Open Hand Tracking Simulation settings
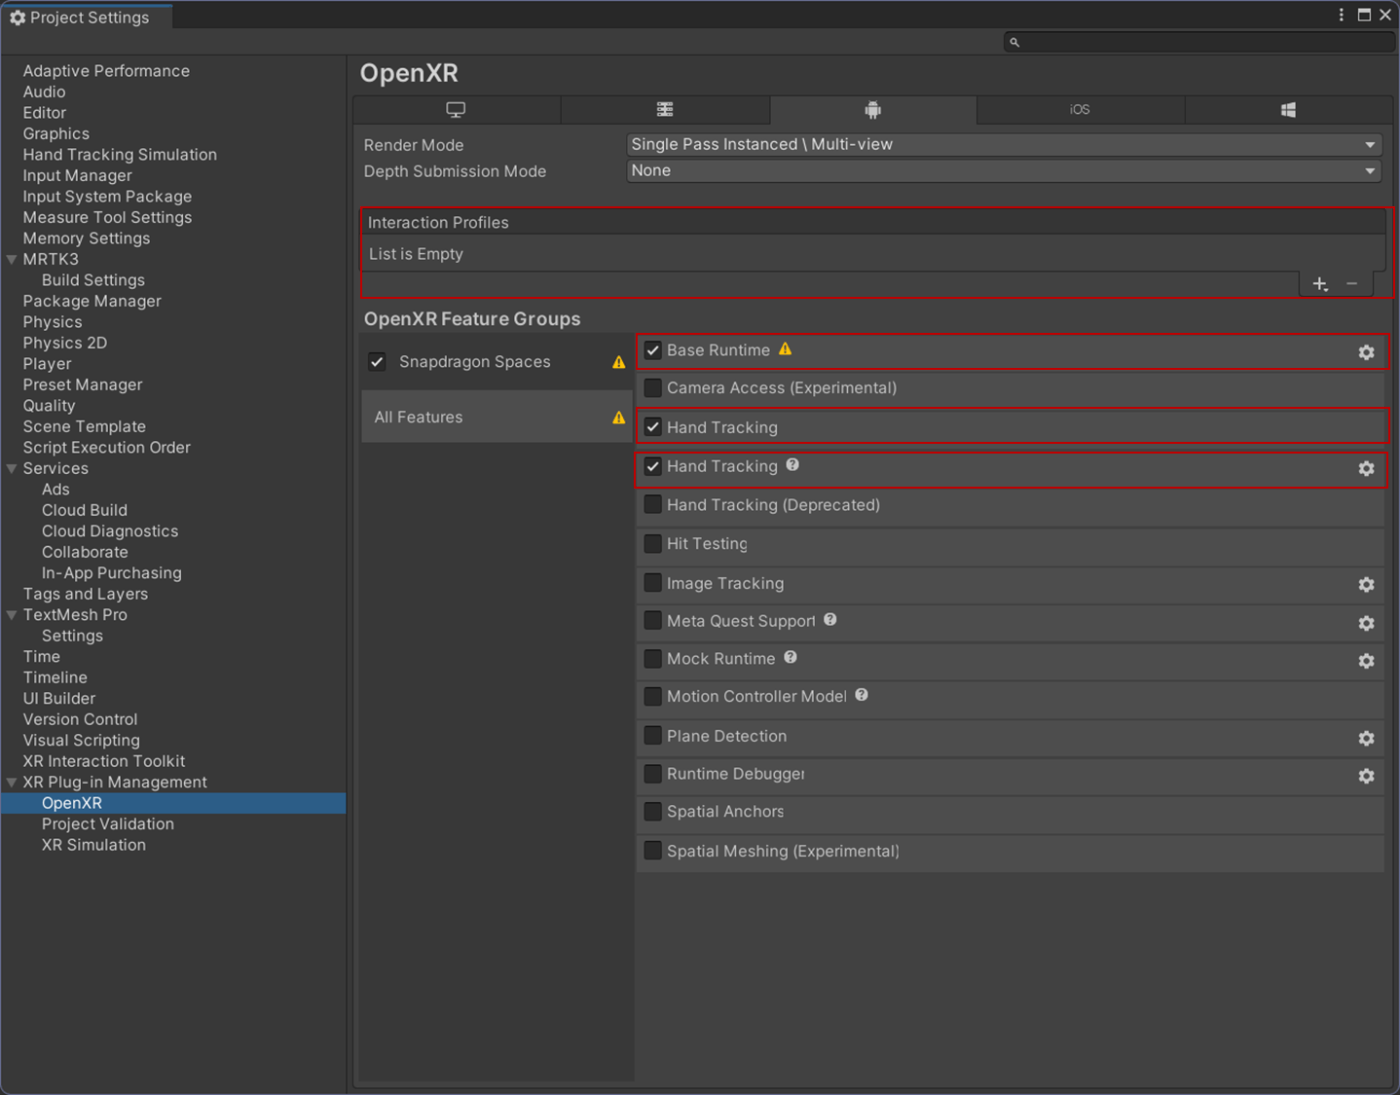 120,155
